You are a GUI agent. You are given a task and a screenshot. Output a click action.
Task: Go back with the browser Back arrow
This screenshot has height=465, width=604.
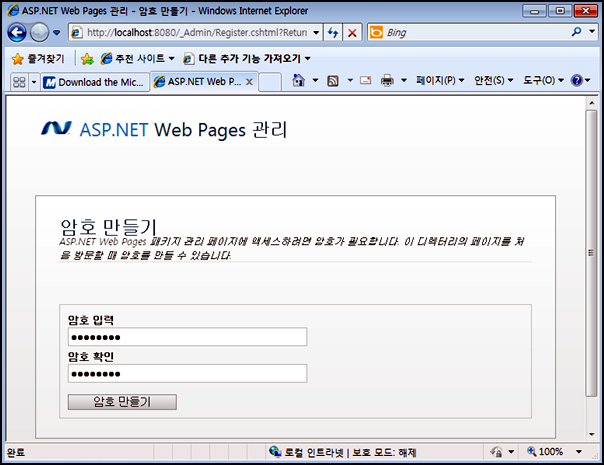[17, 32]
